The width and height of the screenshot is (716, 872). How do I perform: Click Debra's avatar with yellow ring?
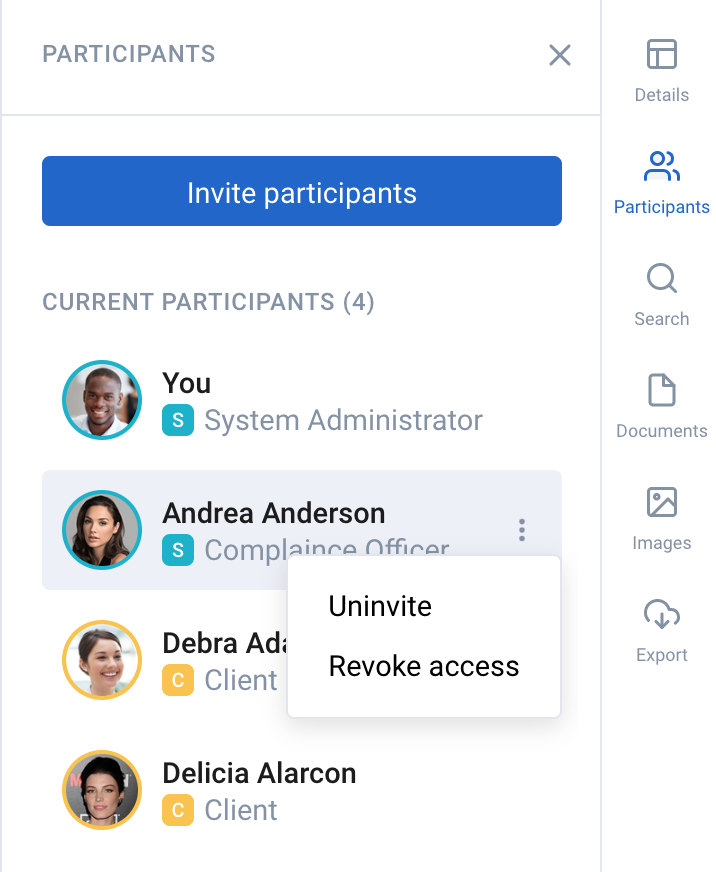point(102,660)
